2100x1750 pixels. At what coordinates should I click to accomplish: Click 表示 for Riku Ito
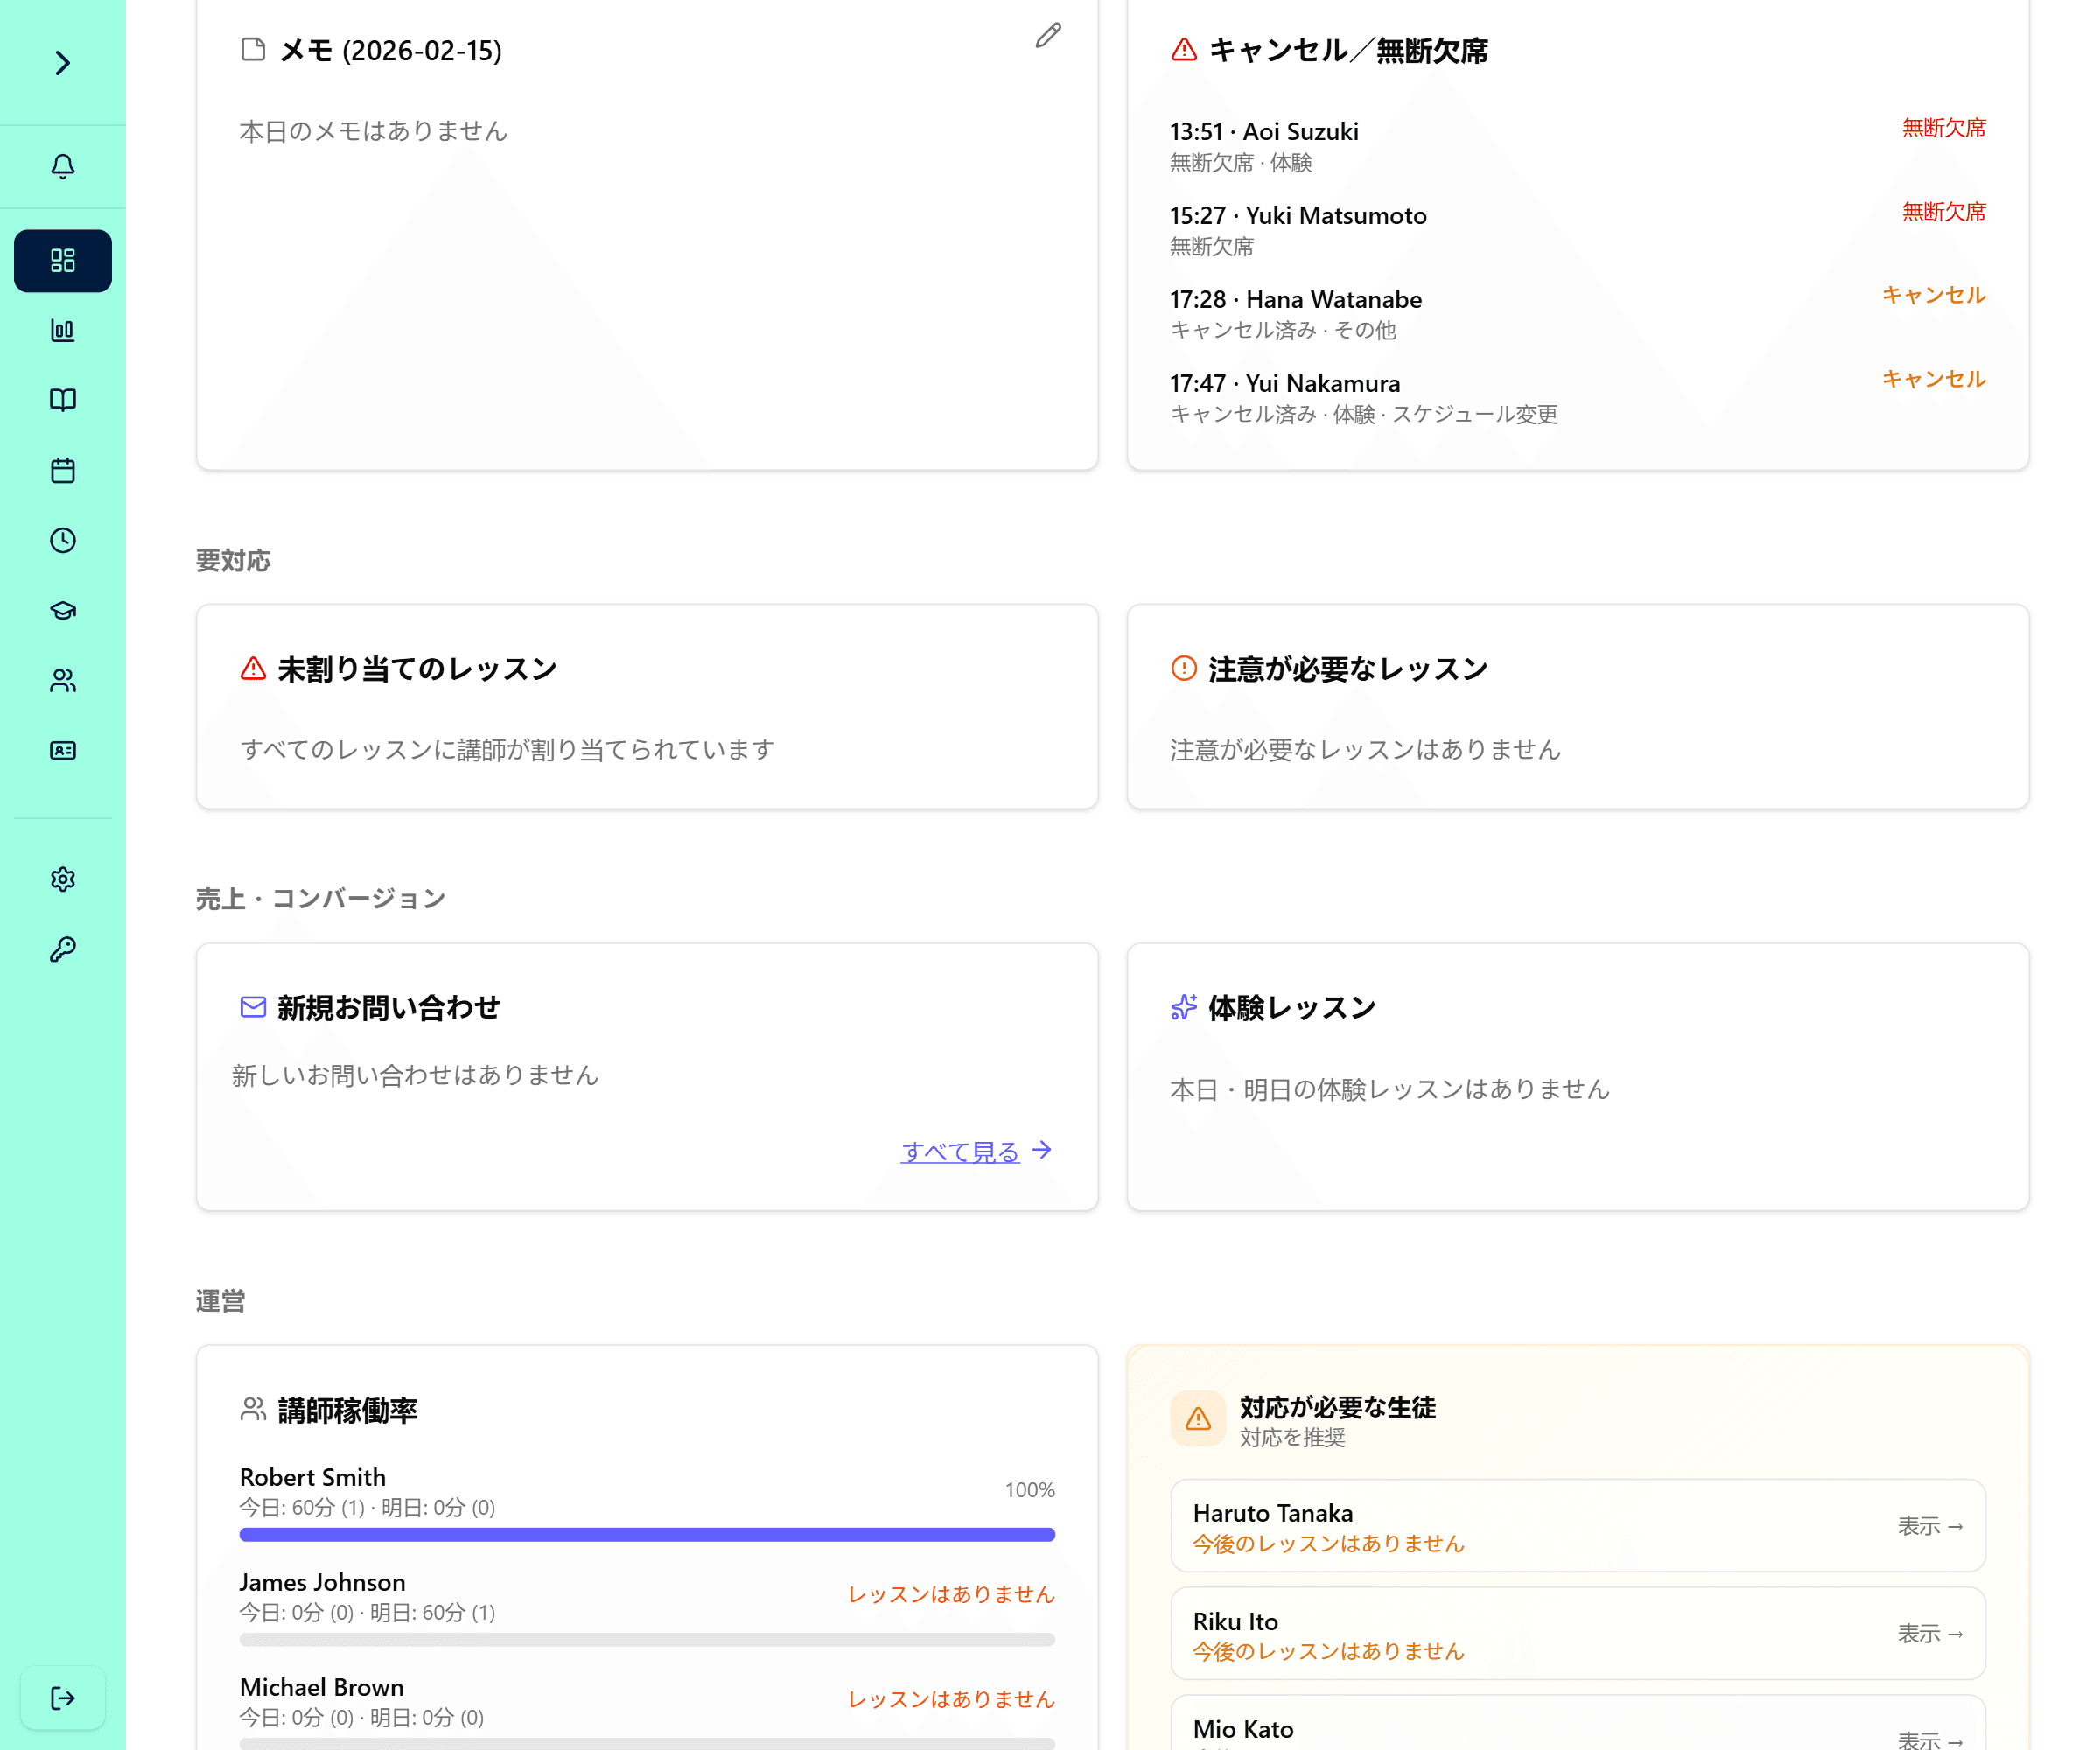(1930, 1634)
